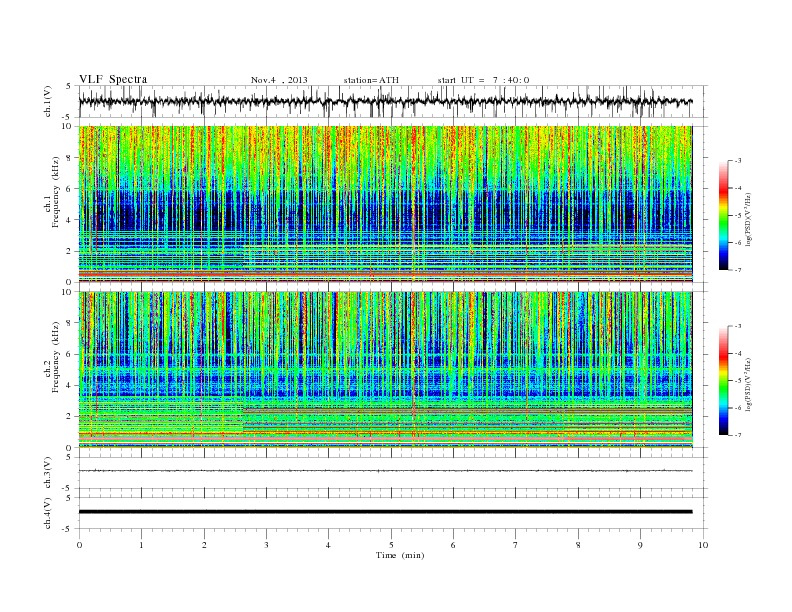
Task: Click the "-7" label on ch.1 color bar
Action: tap(737, 270)
